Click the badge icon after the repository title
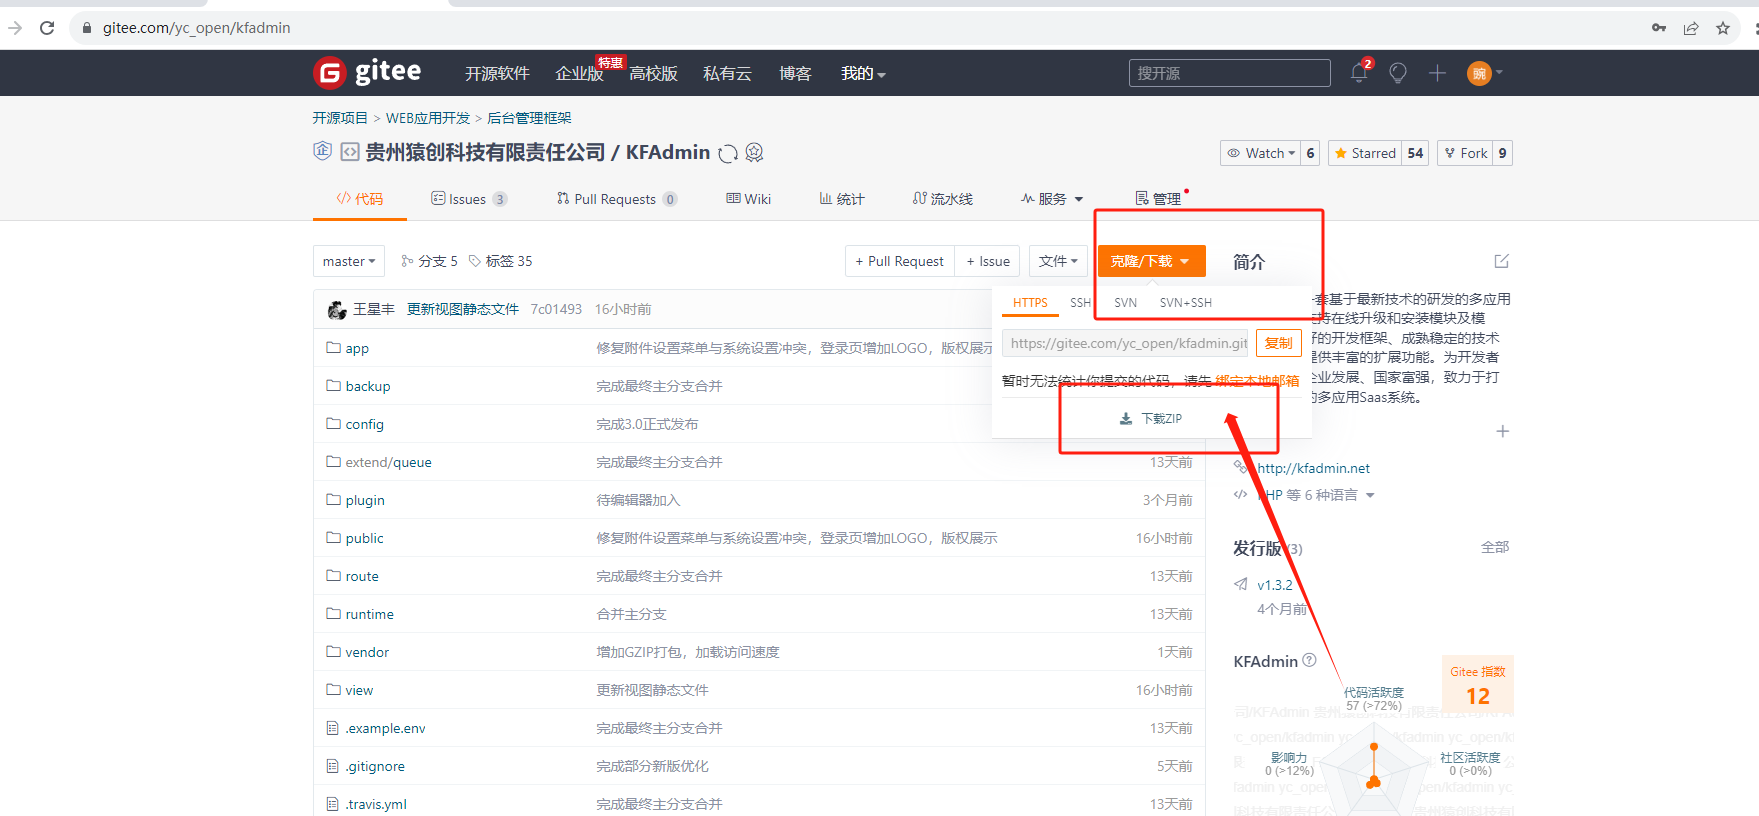1759x816 pixels. coord(755,152)
